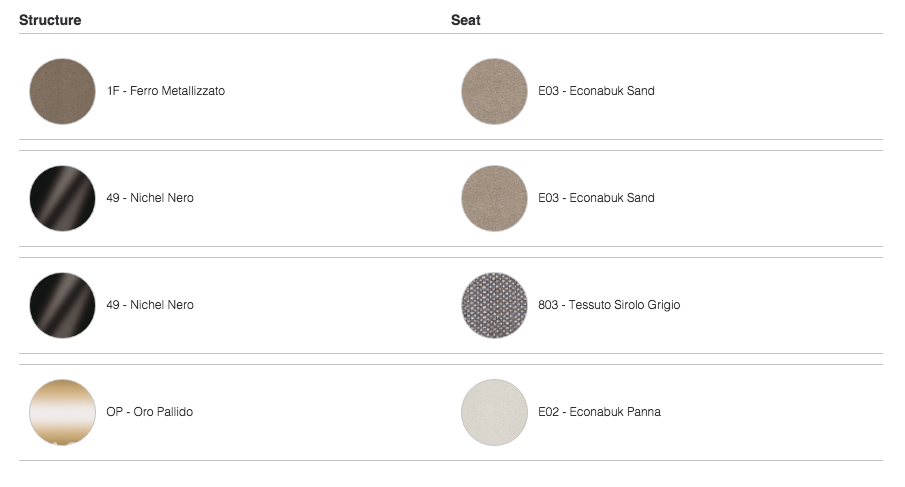Click the 'OP - Oro Pallido' label

click(149, 411)
